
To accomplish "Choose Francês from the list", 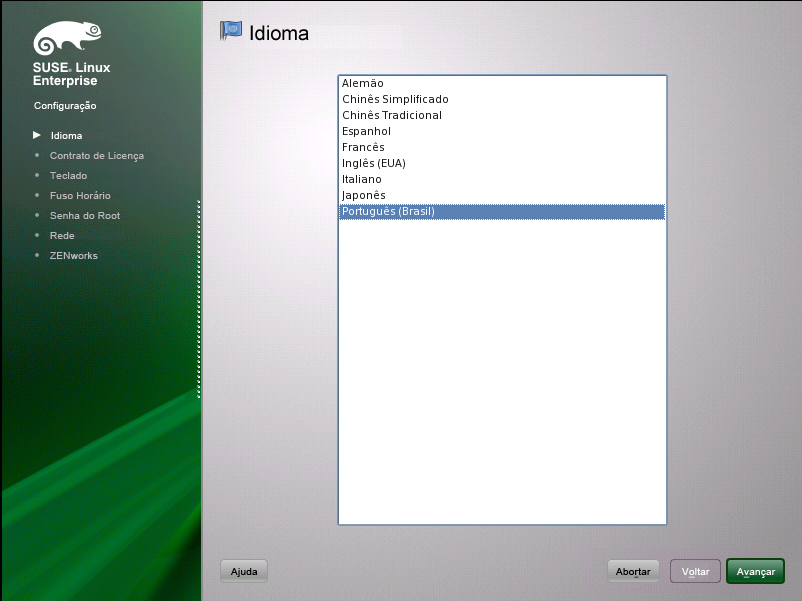I will [x=502, y=147].
